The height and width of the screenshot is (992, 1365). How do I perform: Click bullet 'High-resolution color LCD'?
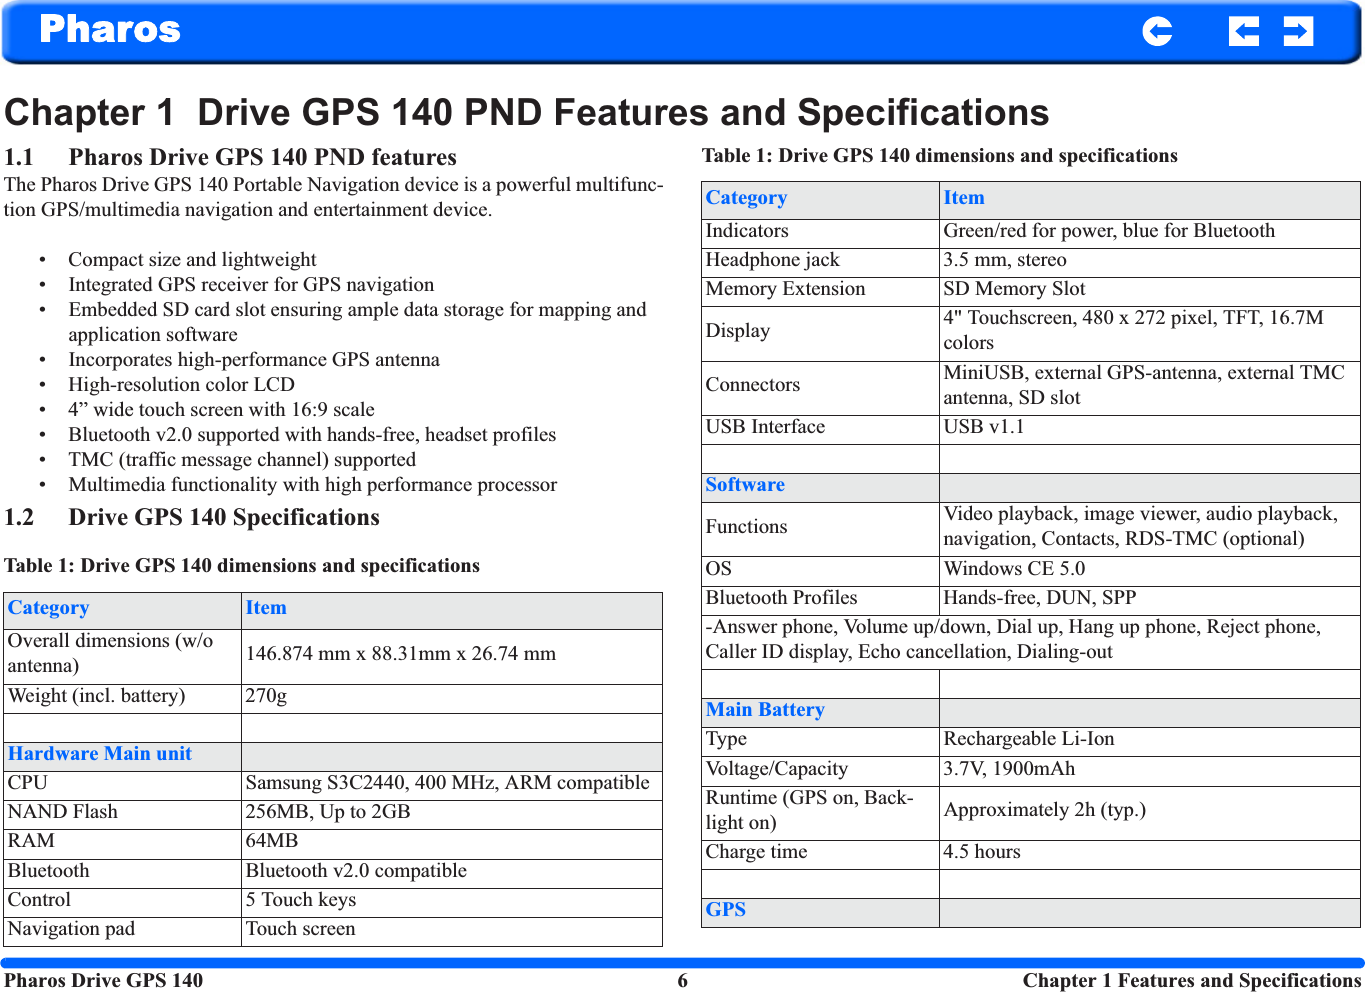[181, 385]
